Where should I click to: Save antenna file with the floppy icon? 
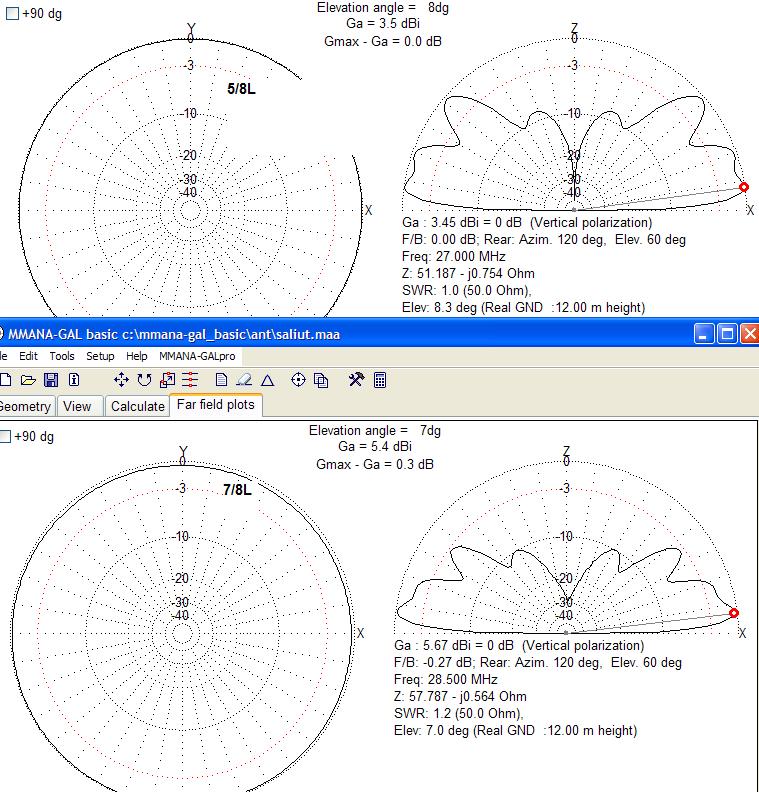tap(51, 380)
